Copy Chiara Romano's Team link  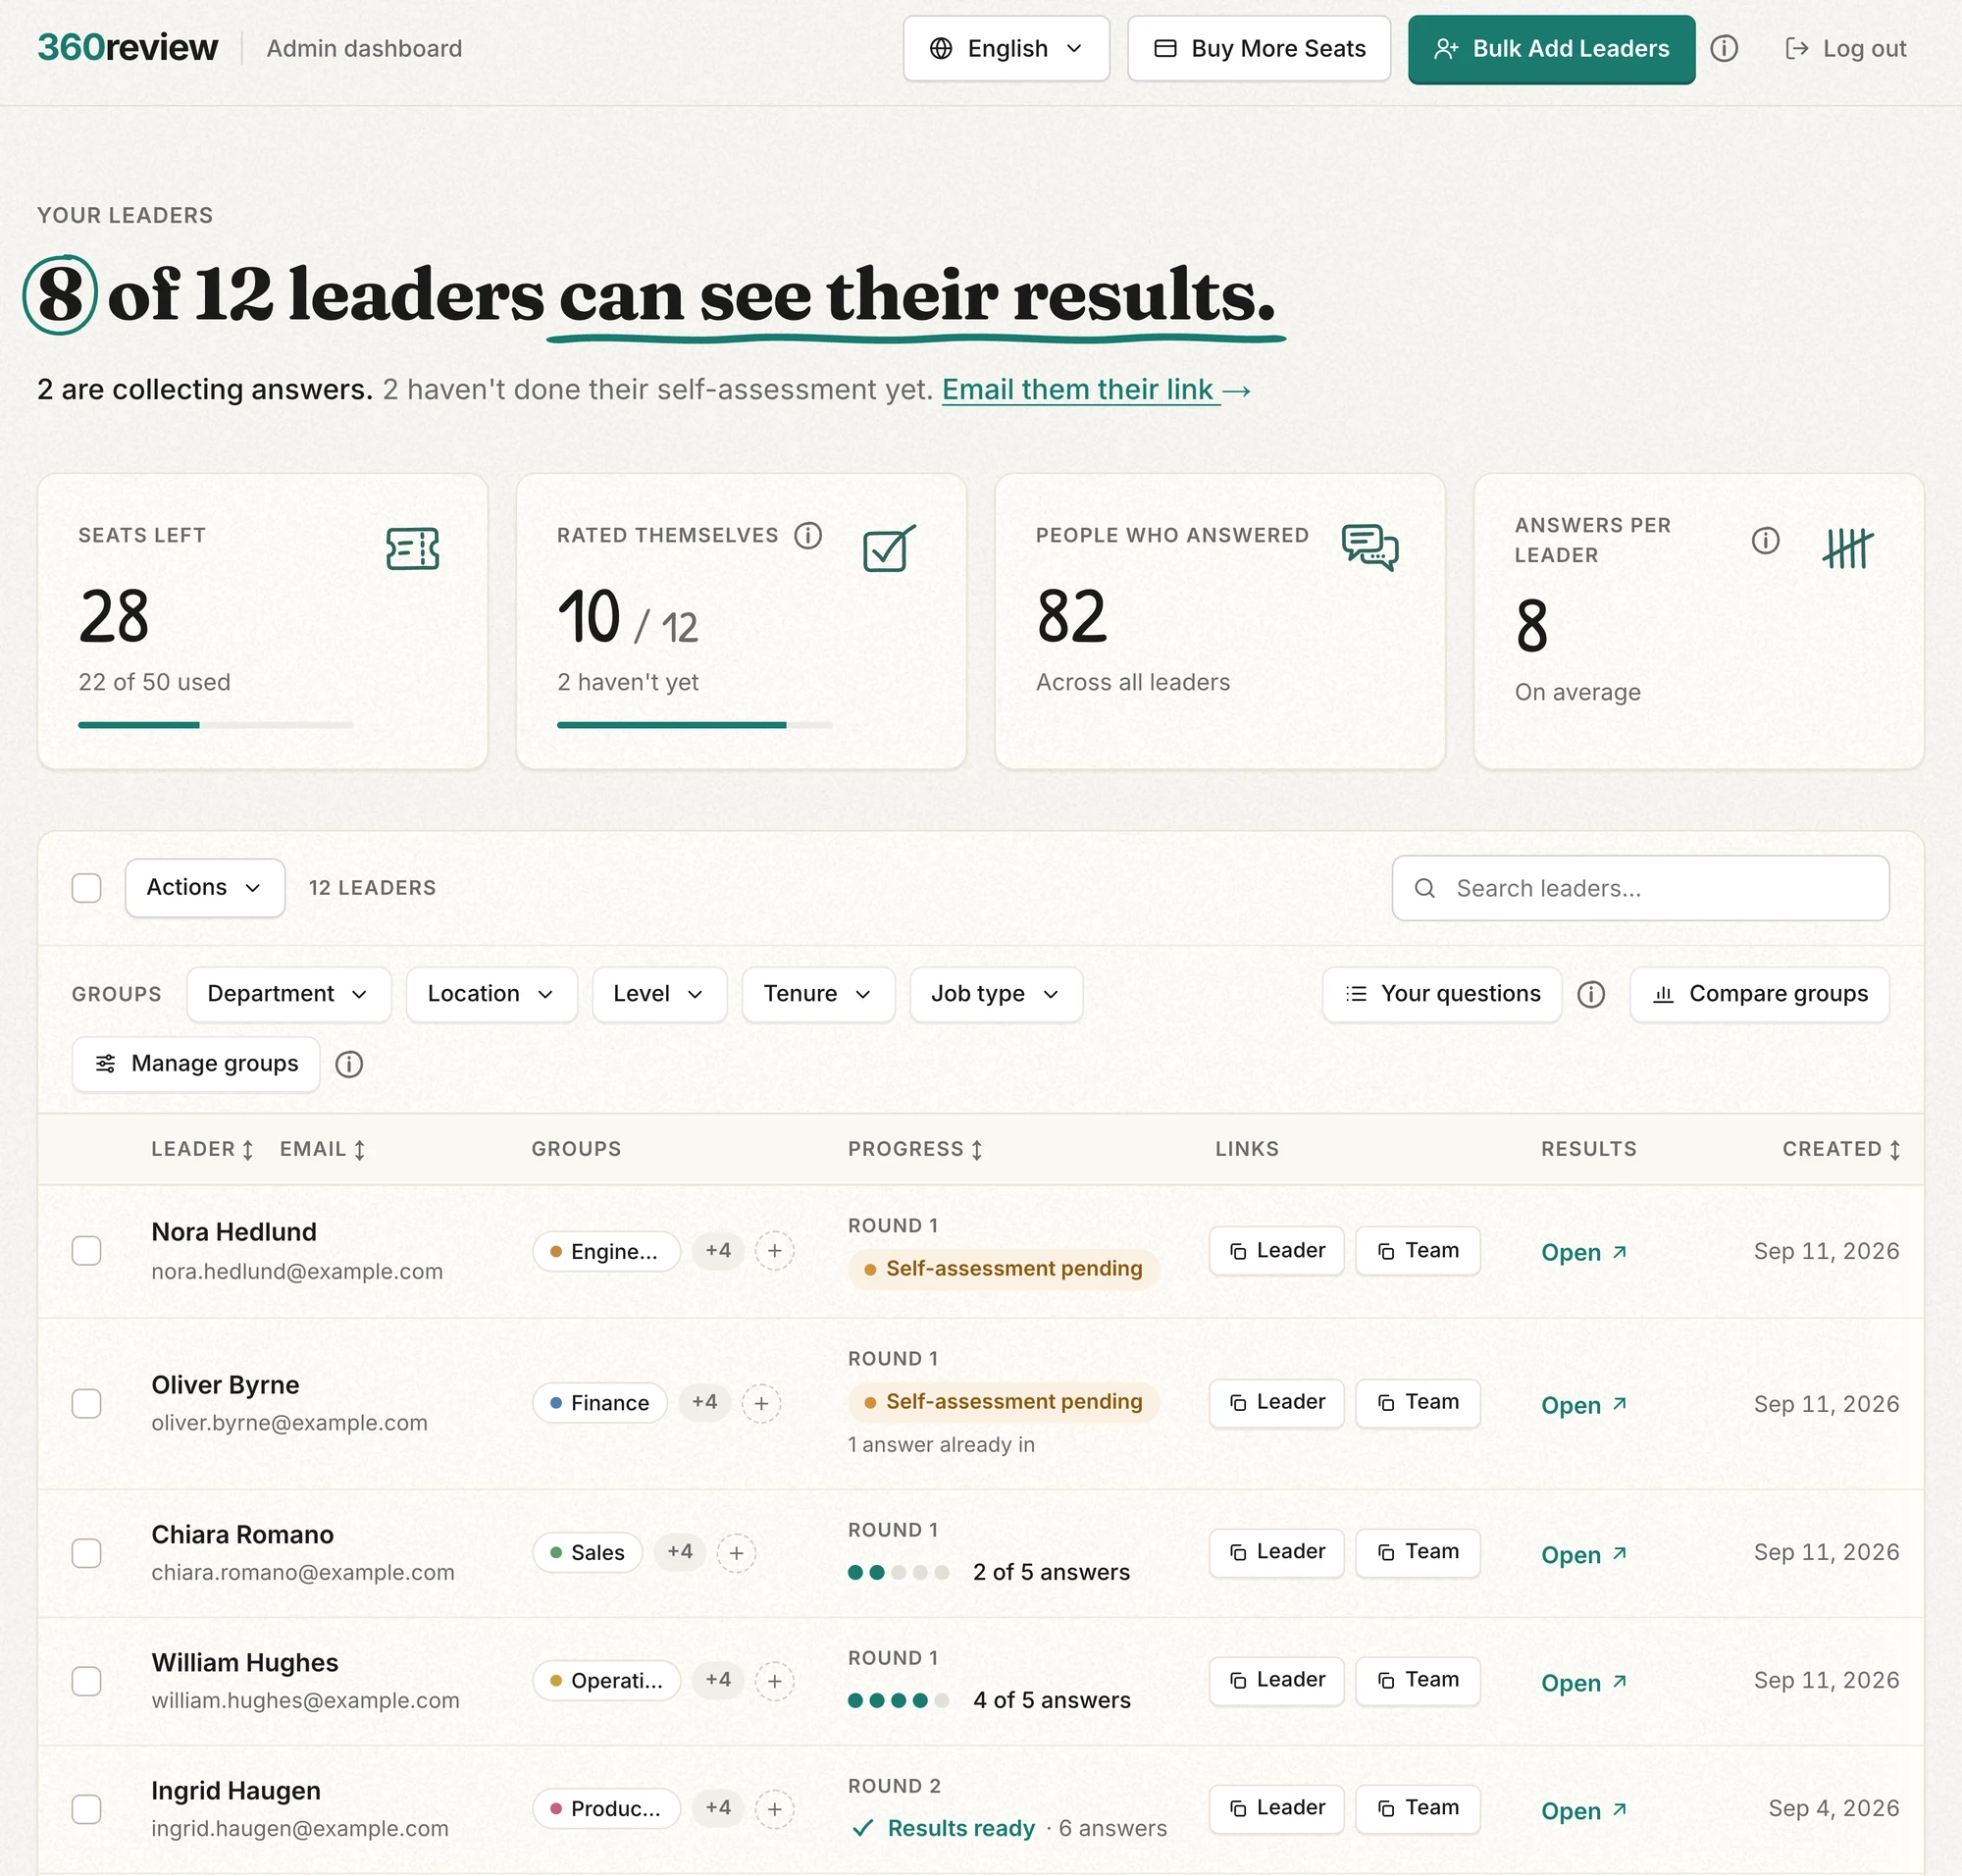pyautogui.click(x=1417, y=1553)
